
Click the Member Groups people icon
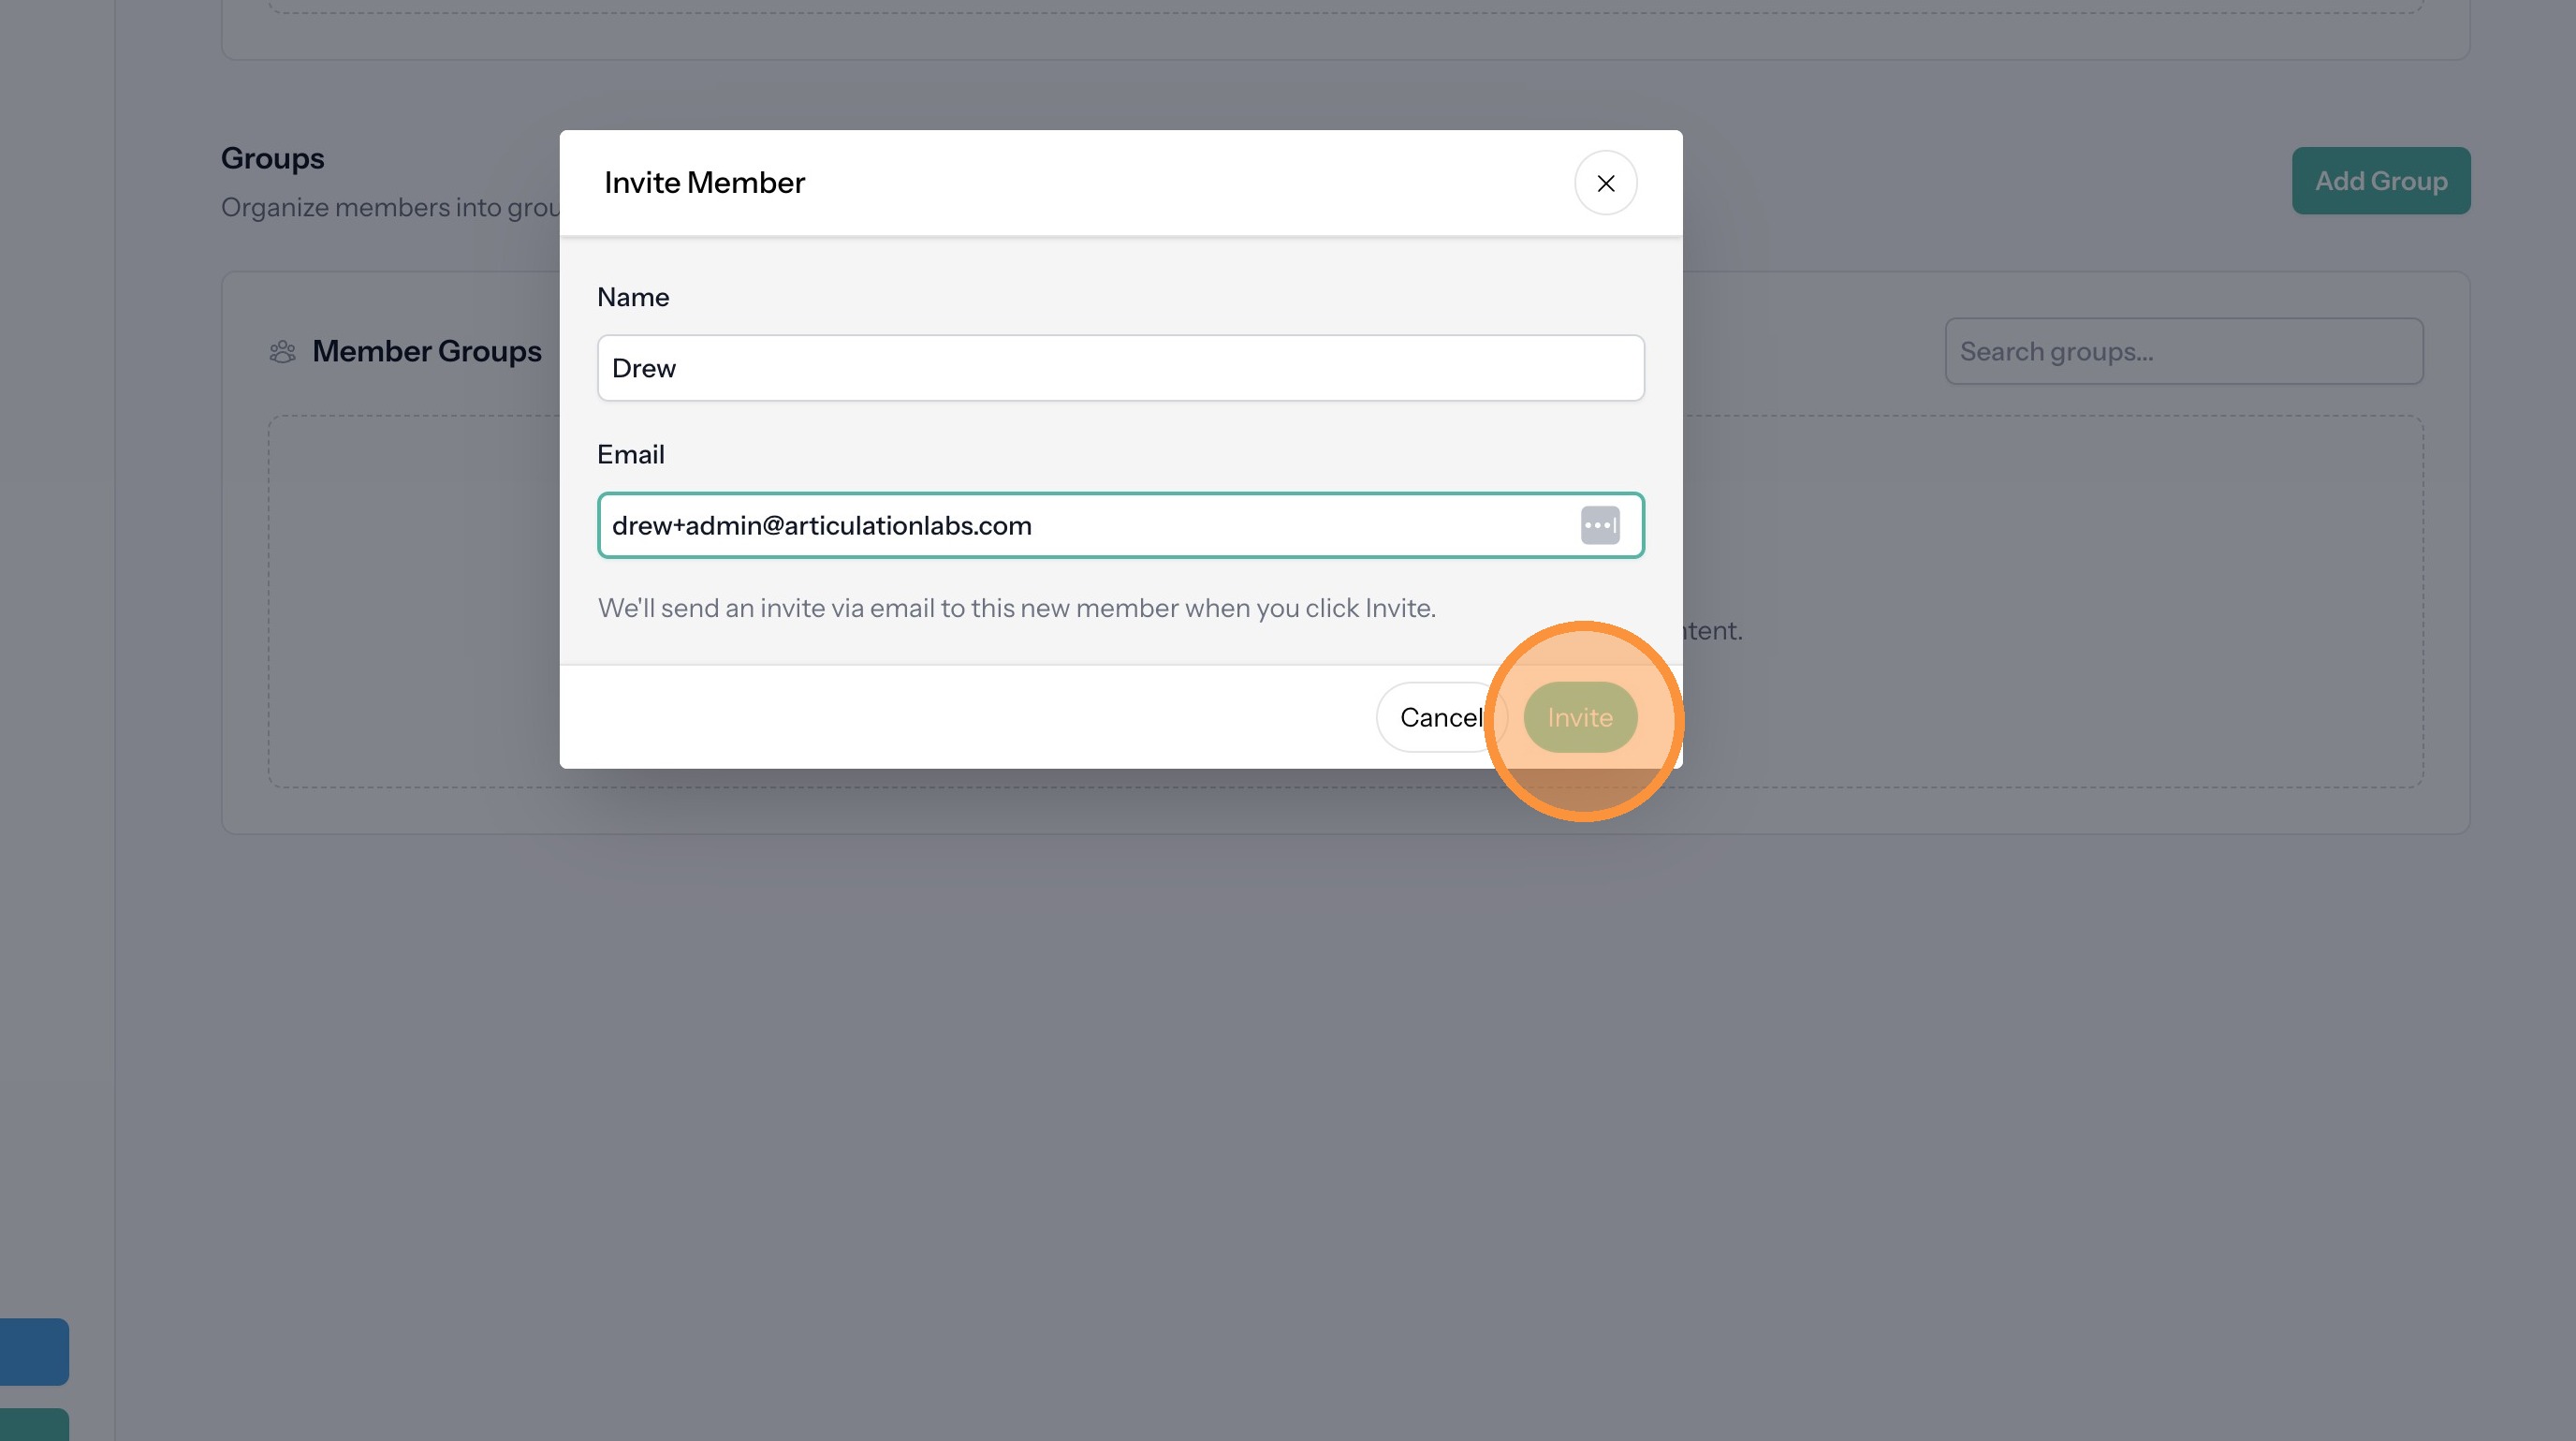tap(283, 352)
